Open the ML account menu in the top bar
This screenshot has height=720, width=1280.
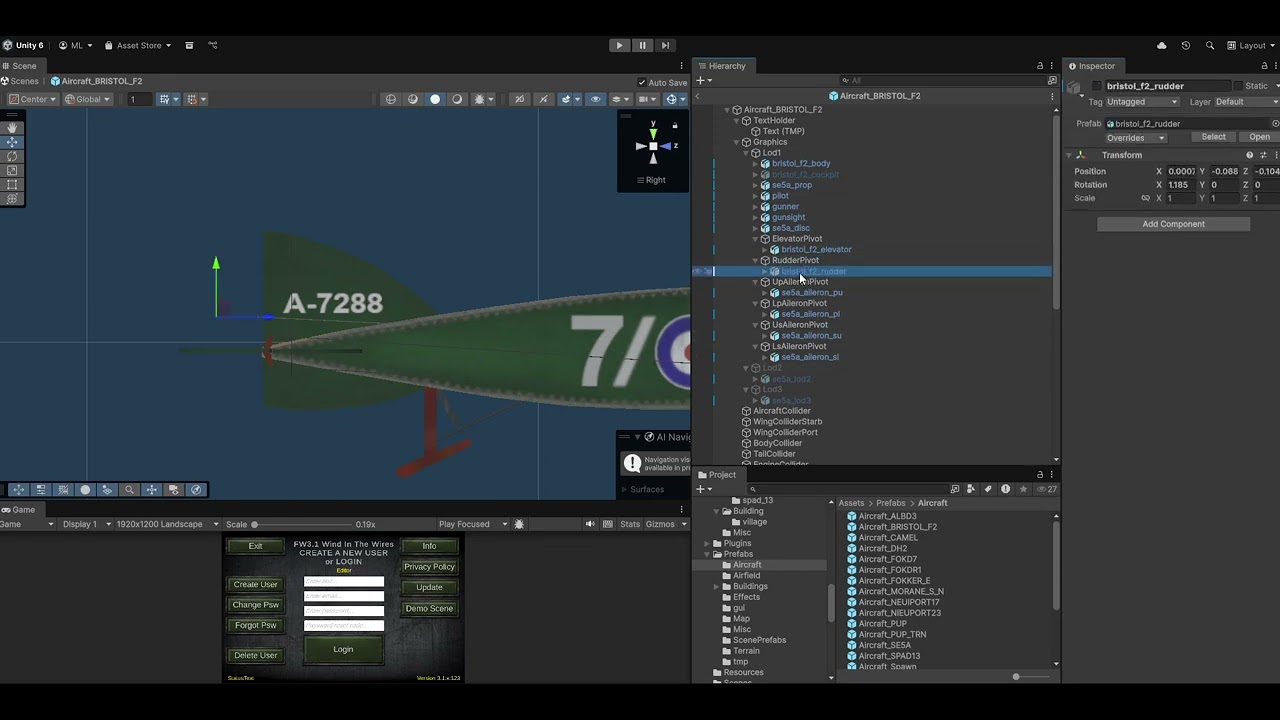coord(74,45)
